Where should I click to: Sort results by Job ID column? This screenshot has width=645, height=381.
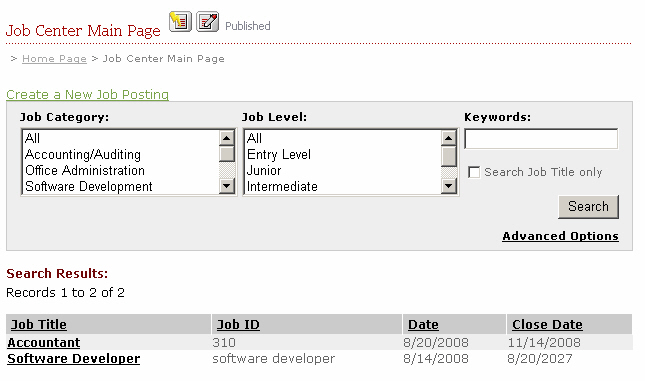coord(238,325)
